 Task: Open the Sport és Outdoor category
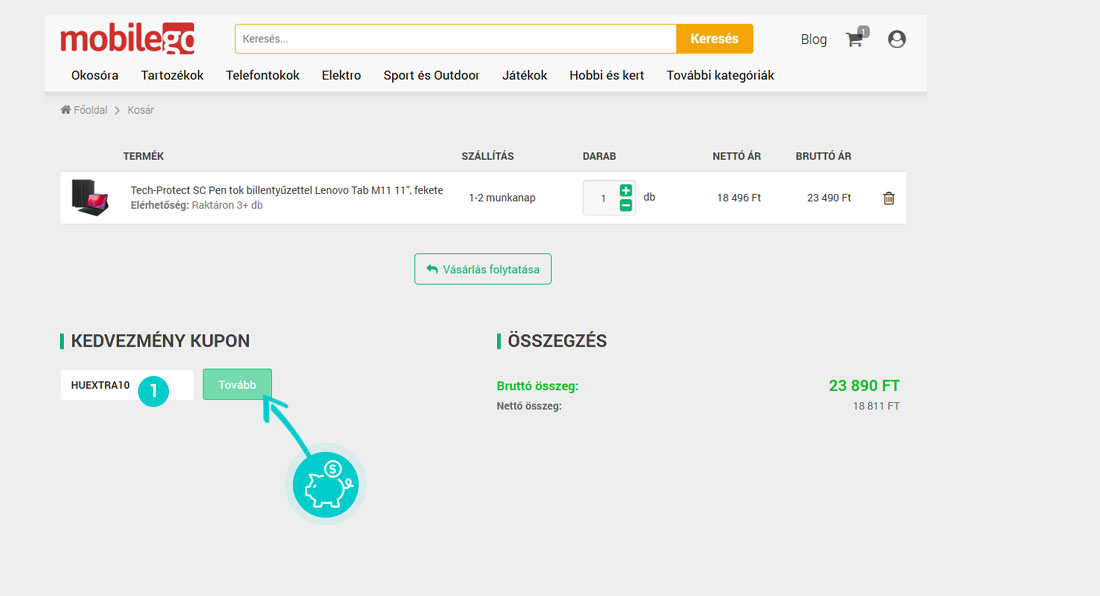coord(431,75)
